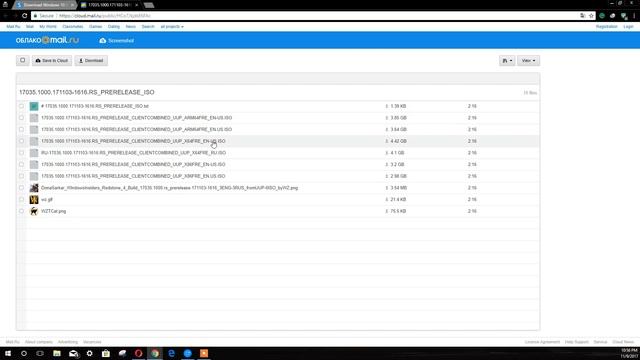Click the Download button in toolbar
This screenshot has height=360, width=640.
point(91,60)
